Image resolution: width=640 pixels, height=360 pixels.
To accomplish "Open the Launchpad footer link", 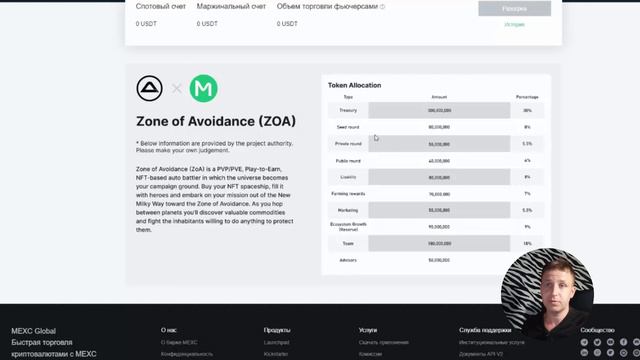I will click(x=276, y=342).
